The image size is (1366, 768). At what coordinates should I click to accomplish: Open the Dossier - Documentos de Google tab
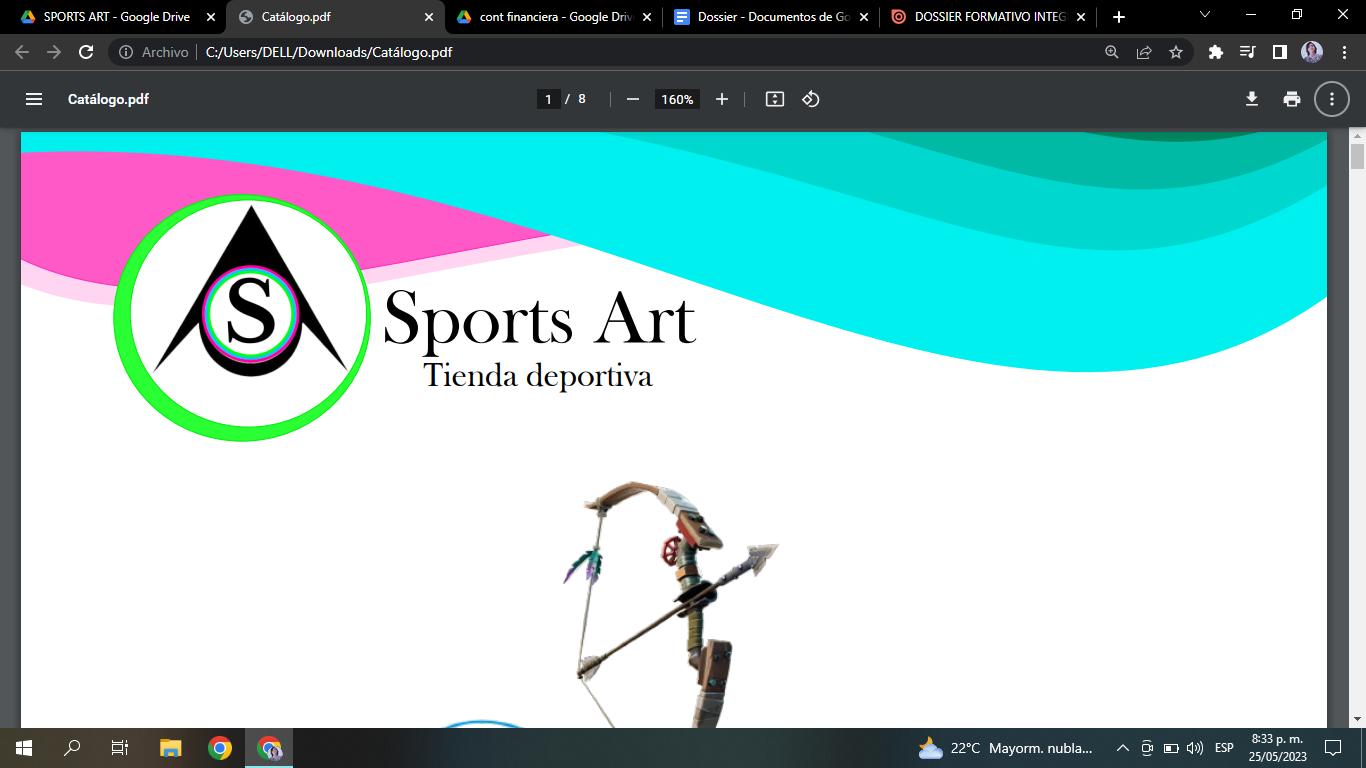point(771,17)
